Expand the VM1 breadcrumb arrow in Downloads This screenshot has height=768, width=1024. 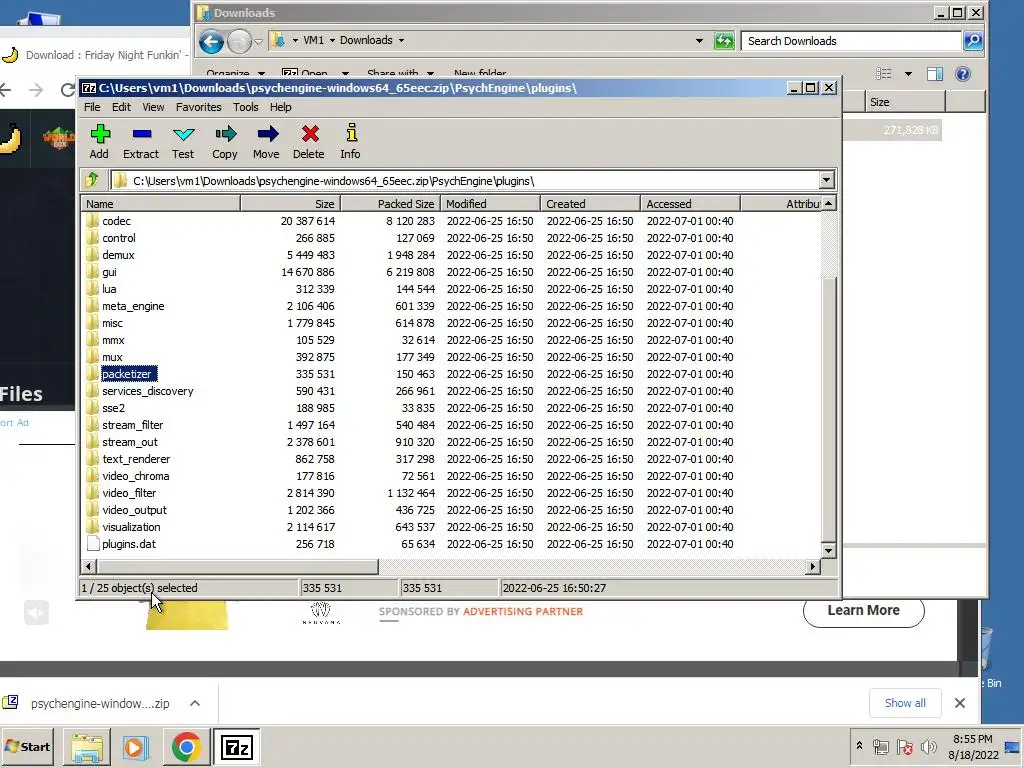[332, 40]
